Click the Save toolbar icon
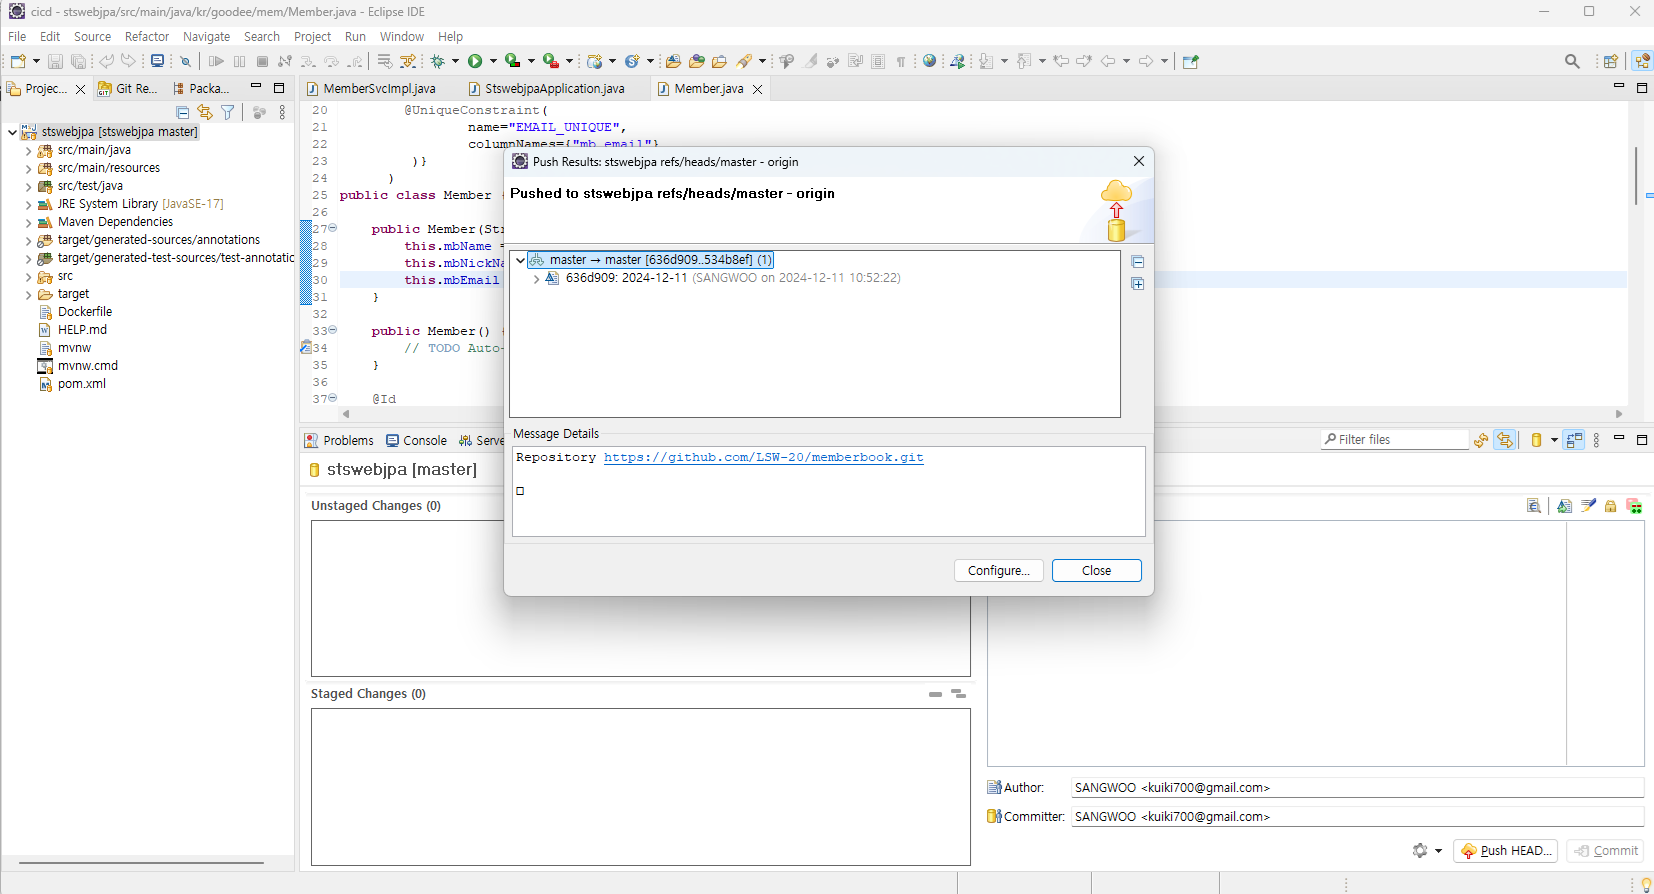1654x894 pixels. [x=55, y=61]
